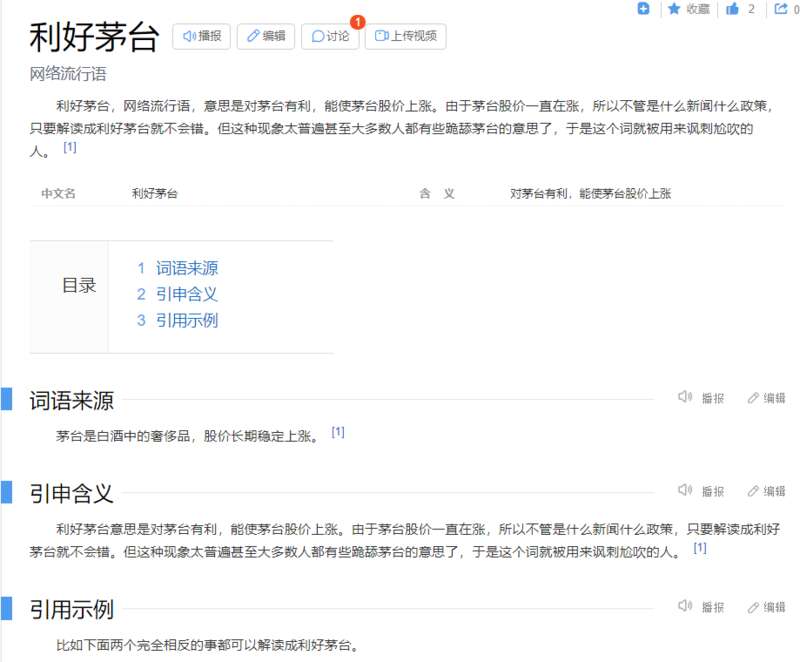Click the 播报 text in 词语来源 section
The width and height of the screenshot is (800, 662).
(x=713, y=398)
